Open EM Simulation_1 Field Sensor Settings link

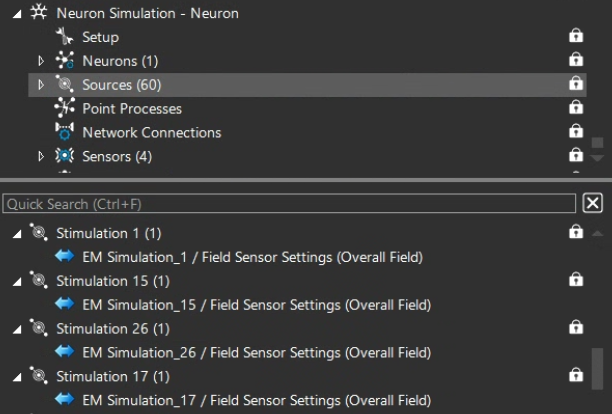(252, 257)
